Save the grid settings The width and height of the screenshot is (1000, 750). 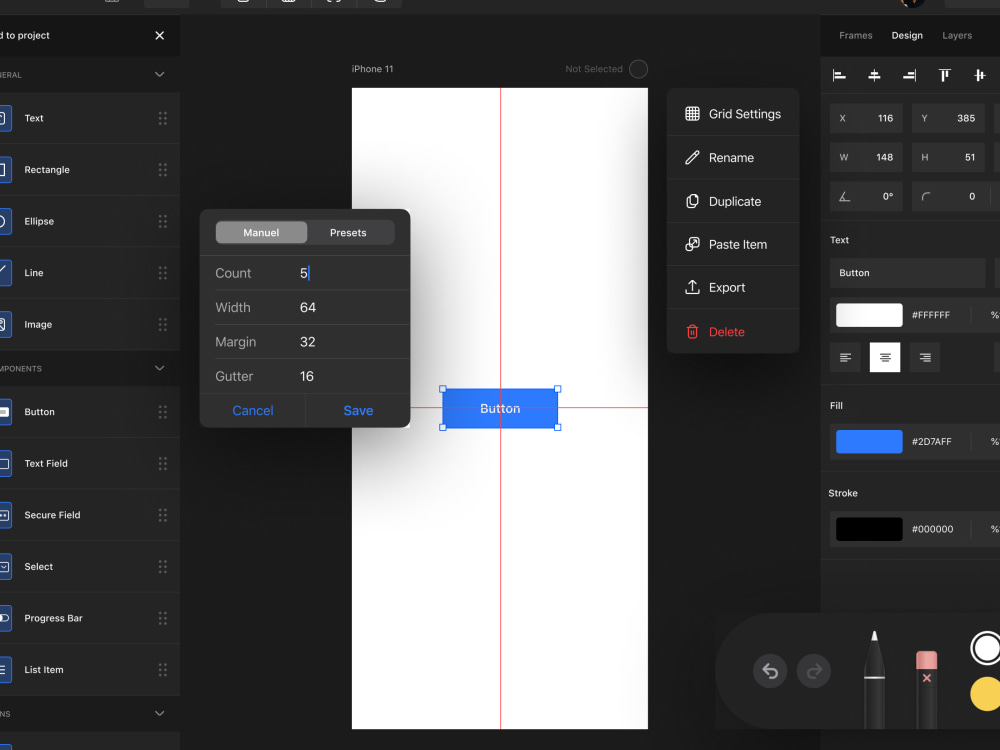pyautogui.click(x=358, y=411)
